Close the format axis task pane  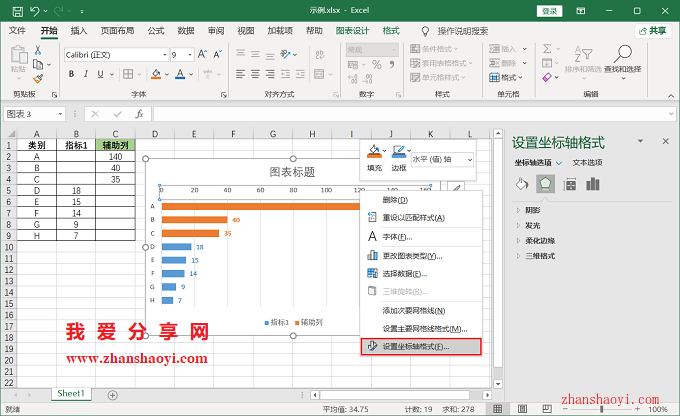pyautogui.click(x=665, y=141)
